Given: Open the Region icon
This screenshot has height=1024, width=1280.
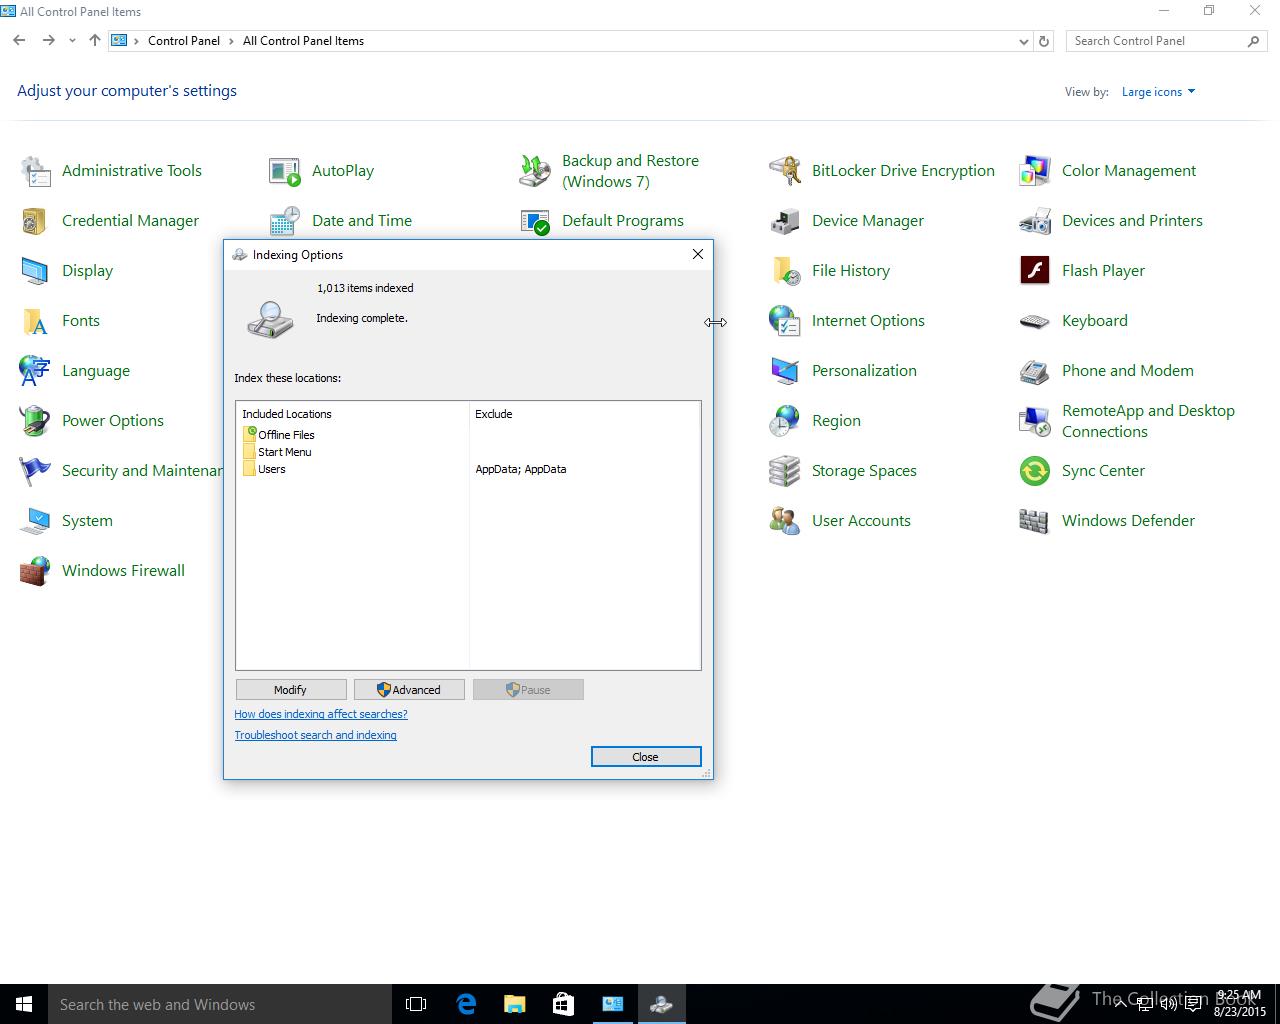Looking at the screenshot, I should coord(785,421).
